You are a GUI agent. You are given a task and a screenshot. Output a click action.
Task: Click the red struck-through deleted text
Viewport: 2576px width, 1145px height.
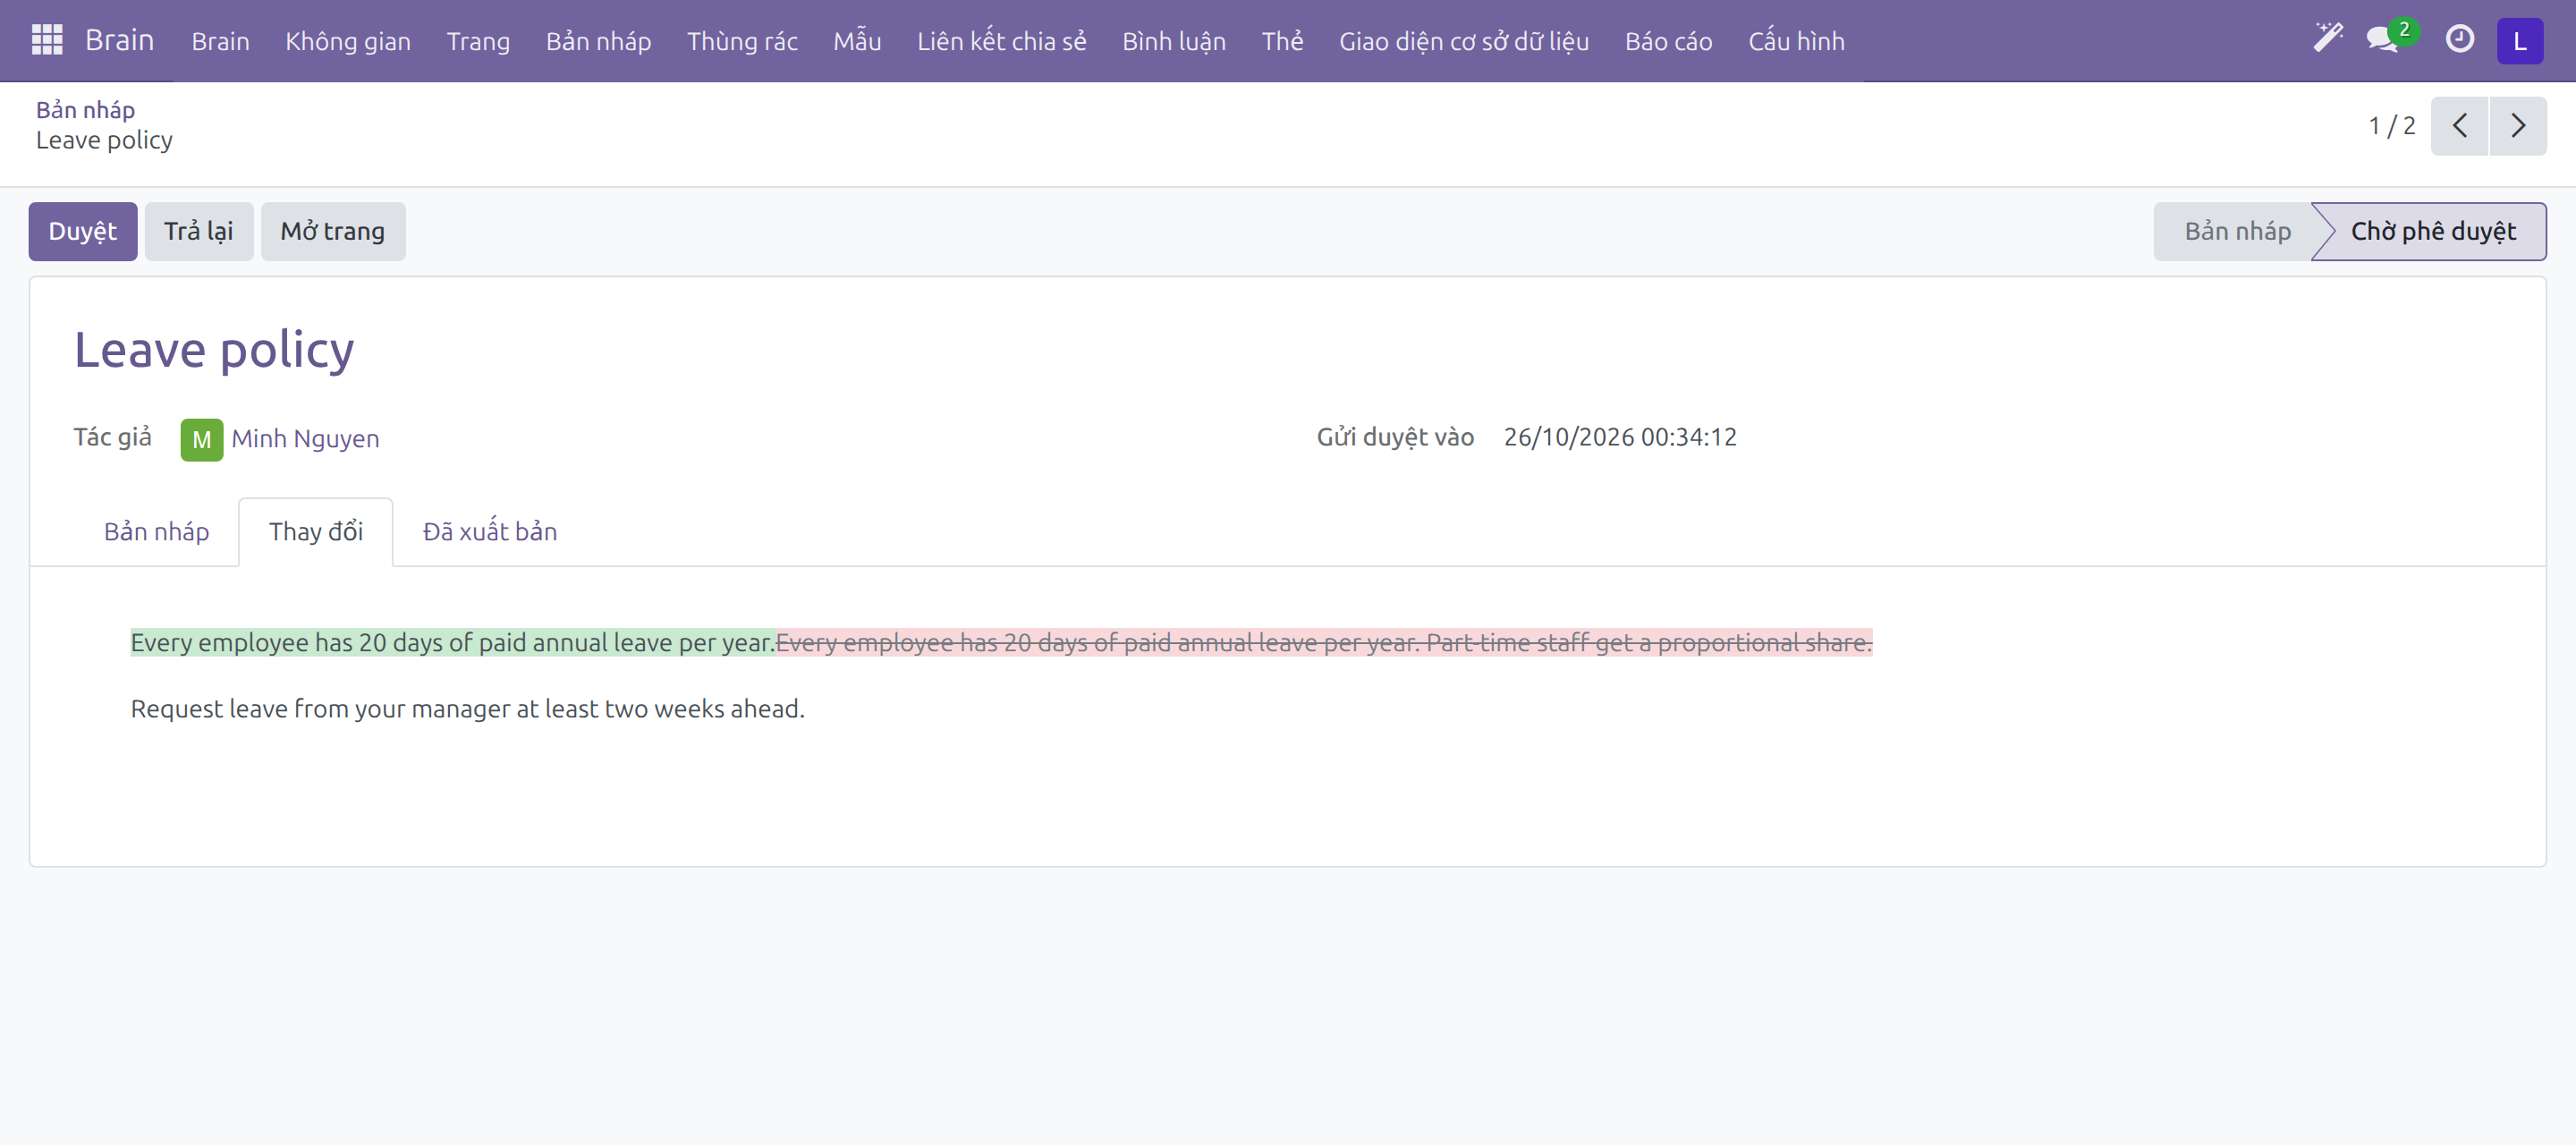point(1324,642)
